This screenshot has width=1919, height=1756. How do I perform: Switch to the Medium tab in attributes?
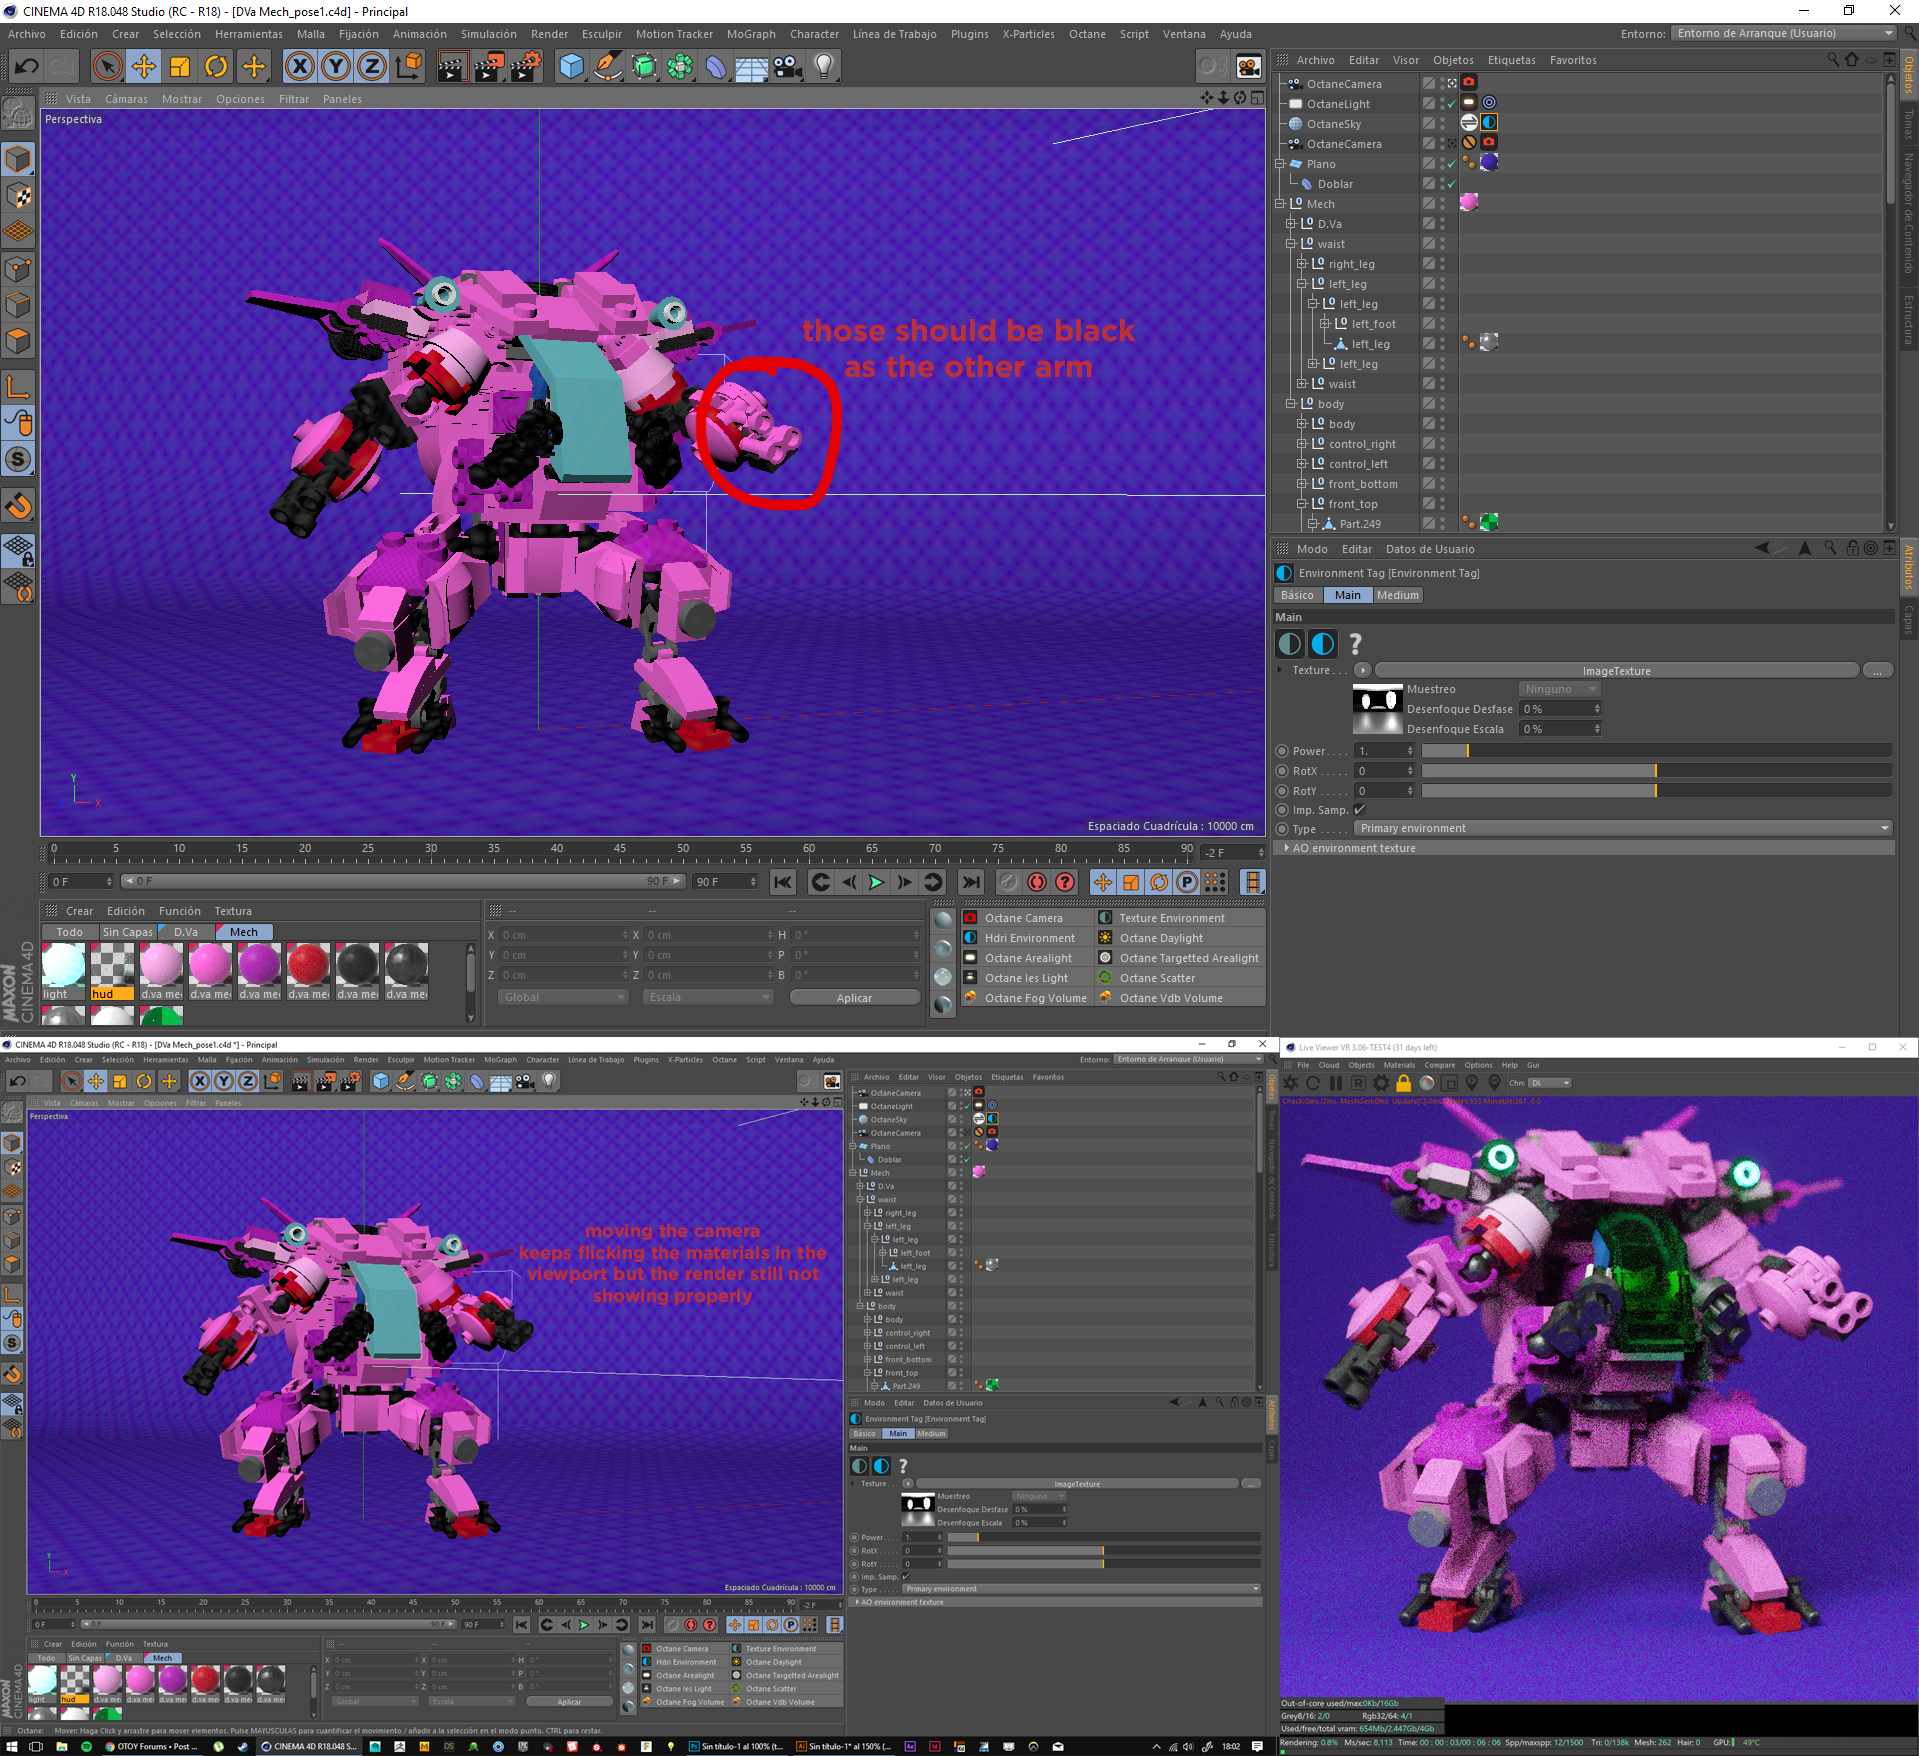pos(1397,595)
